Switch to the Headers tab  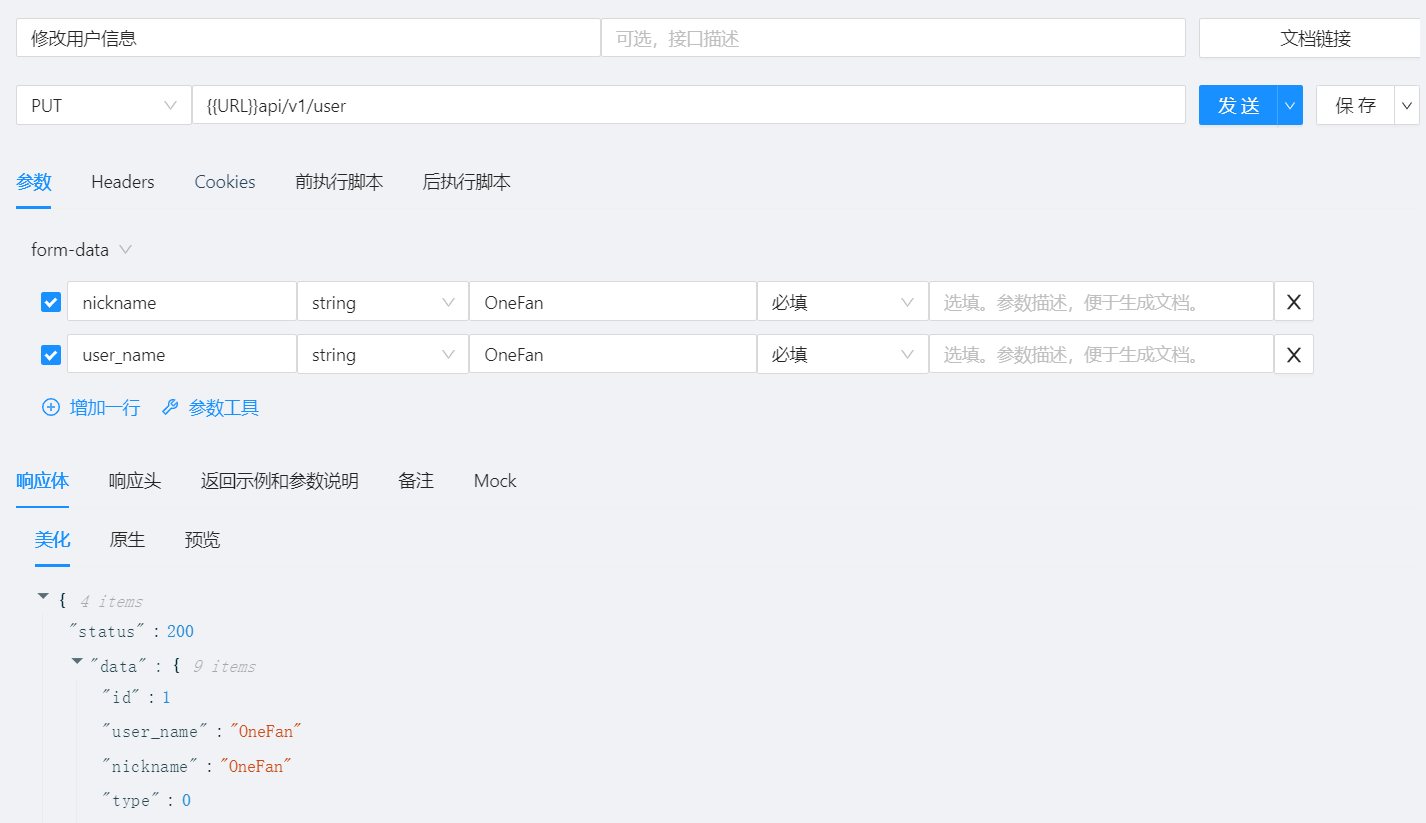pos(122,181)
